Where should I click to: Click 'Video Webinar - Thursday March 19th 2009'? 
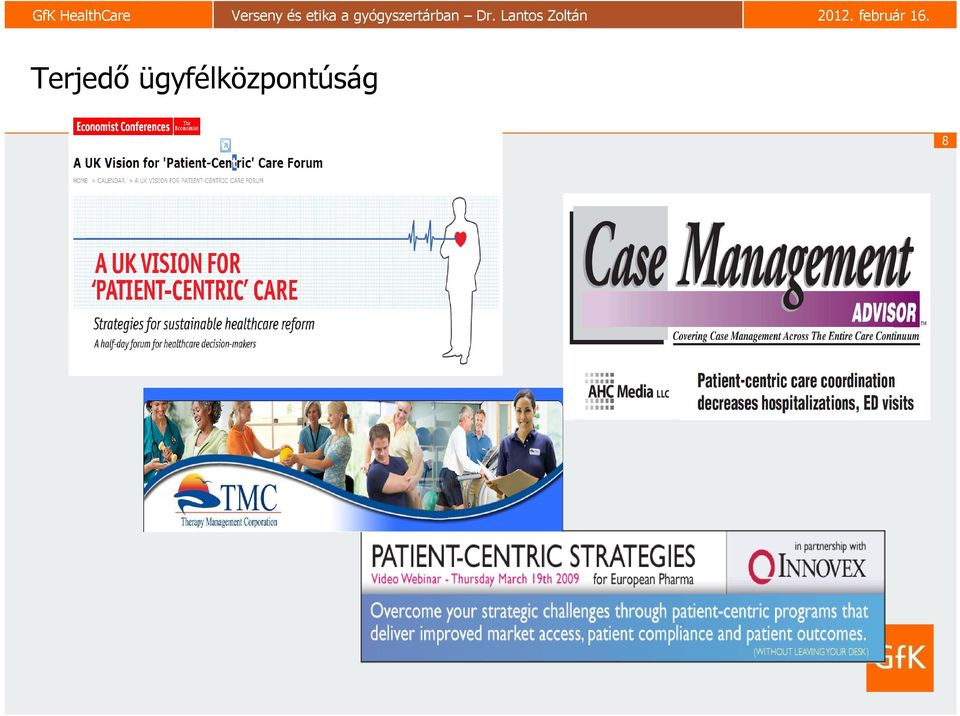click(x=475, y=579)
